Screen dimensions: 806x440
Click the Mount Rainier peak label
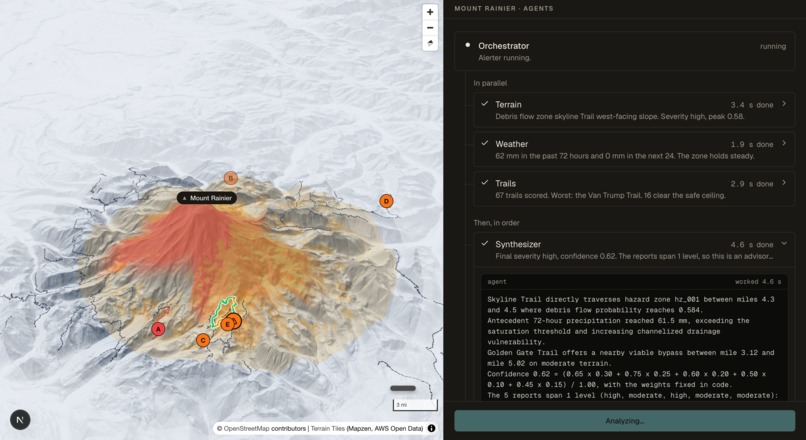point(207,198)
